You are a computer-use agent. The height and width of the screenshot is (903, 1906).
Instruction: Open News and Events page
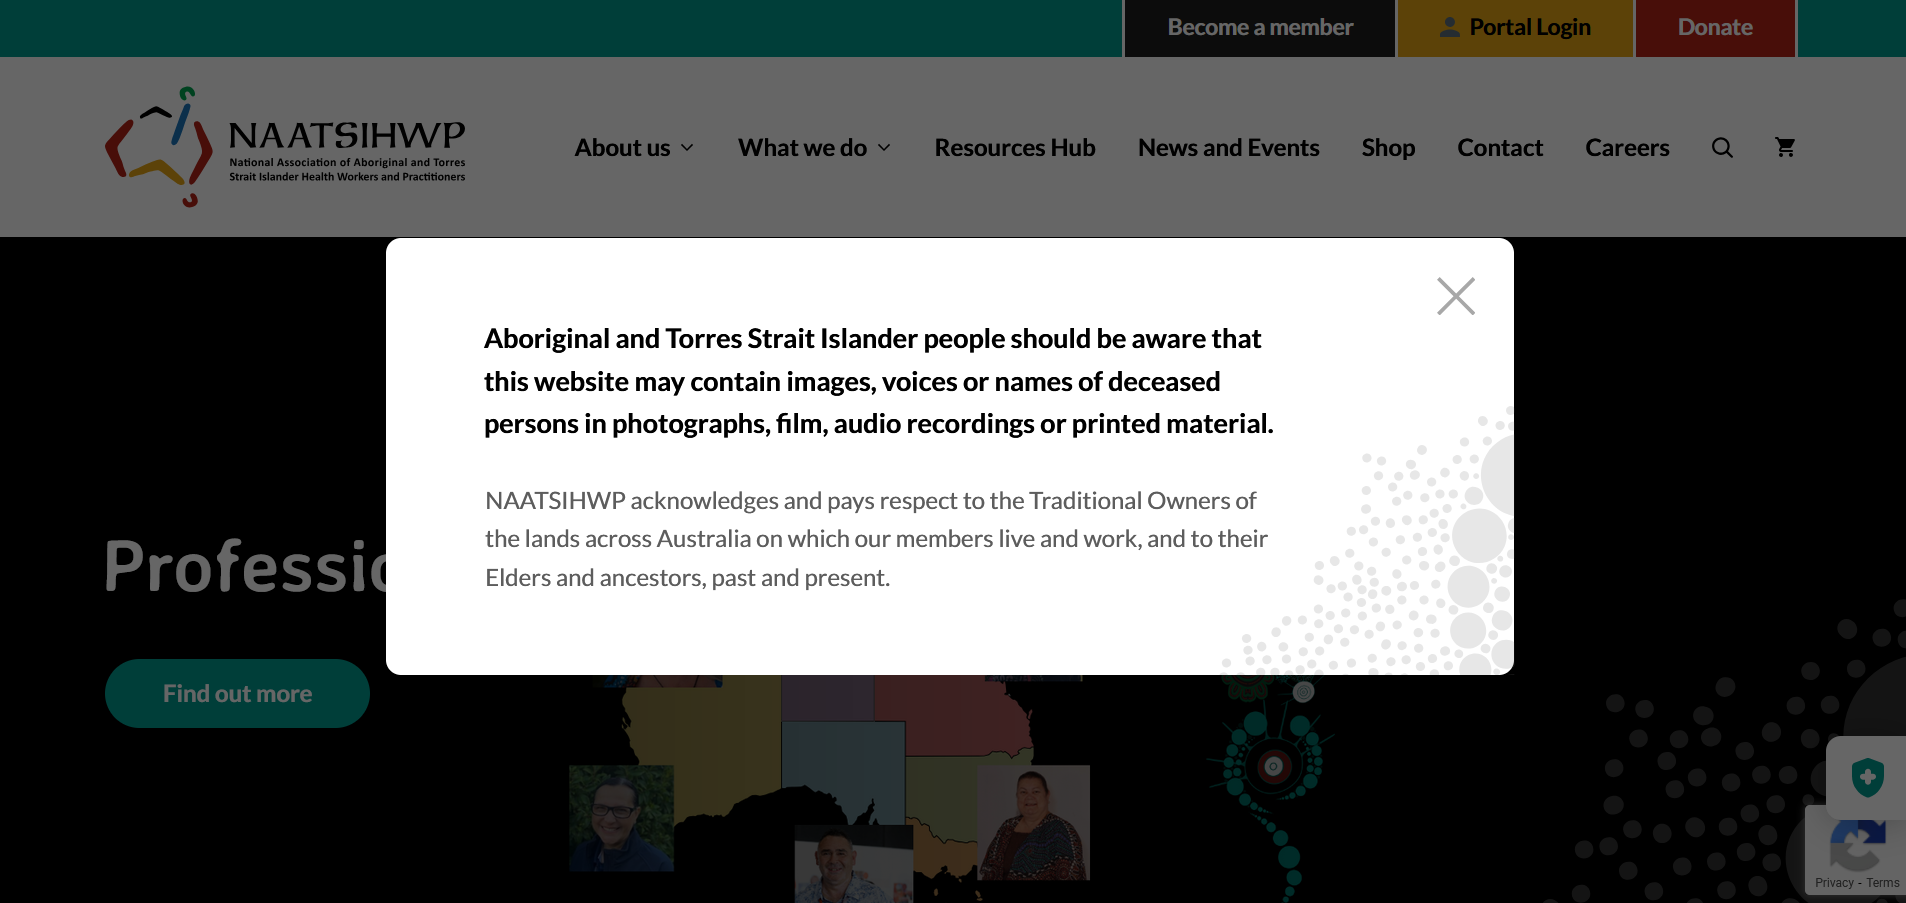pos(1228,148)
